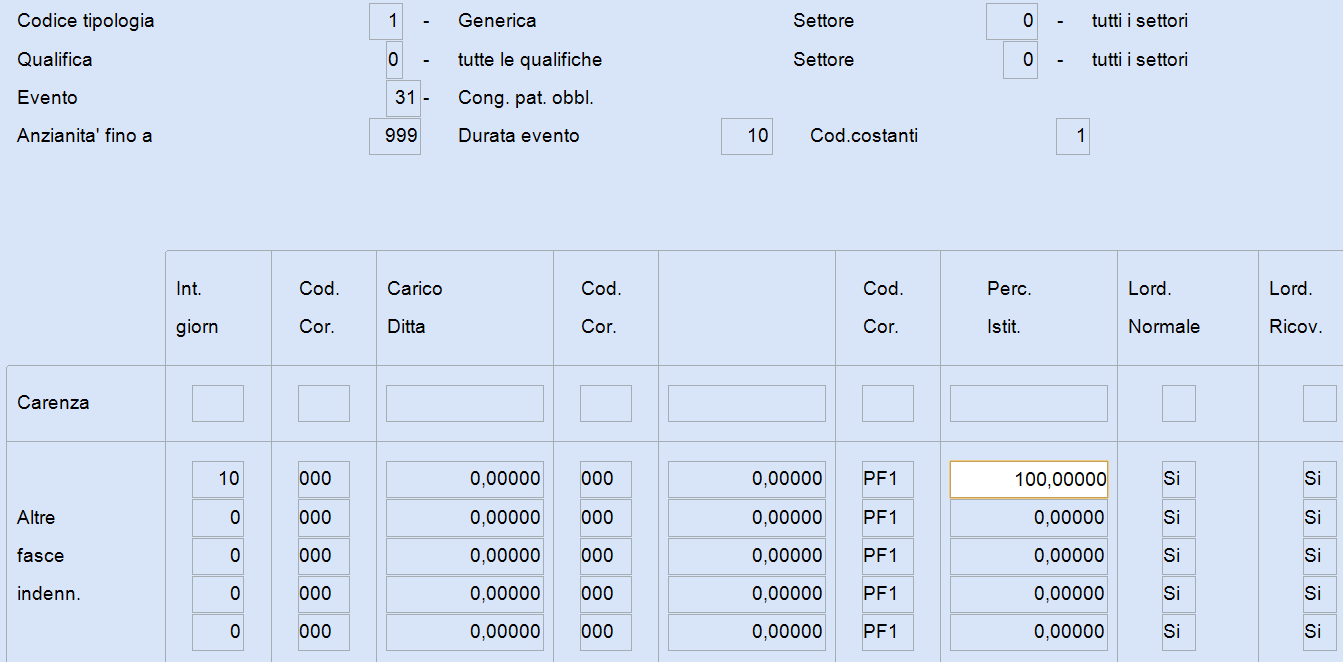This screenshot has width=1343, height=662.
Task: Click the 'Perc. Istit.' column header
Action: [x=1009, y=308]
